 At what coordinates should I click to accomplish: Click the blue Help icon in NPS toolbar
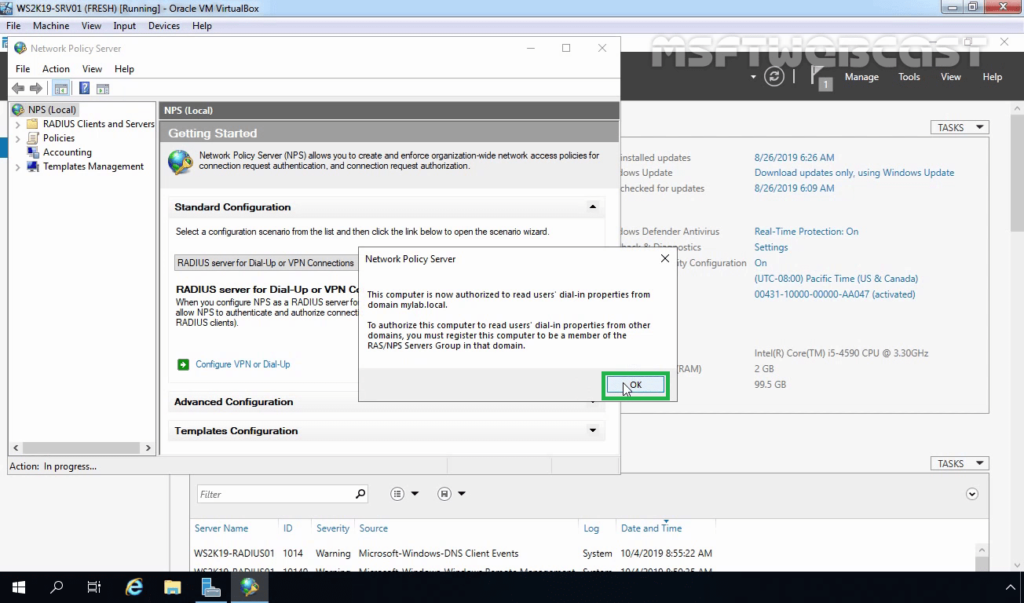[x=84, y=88]
